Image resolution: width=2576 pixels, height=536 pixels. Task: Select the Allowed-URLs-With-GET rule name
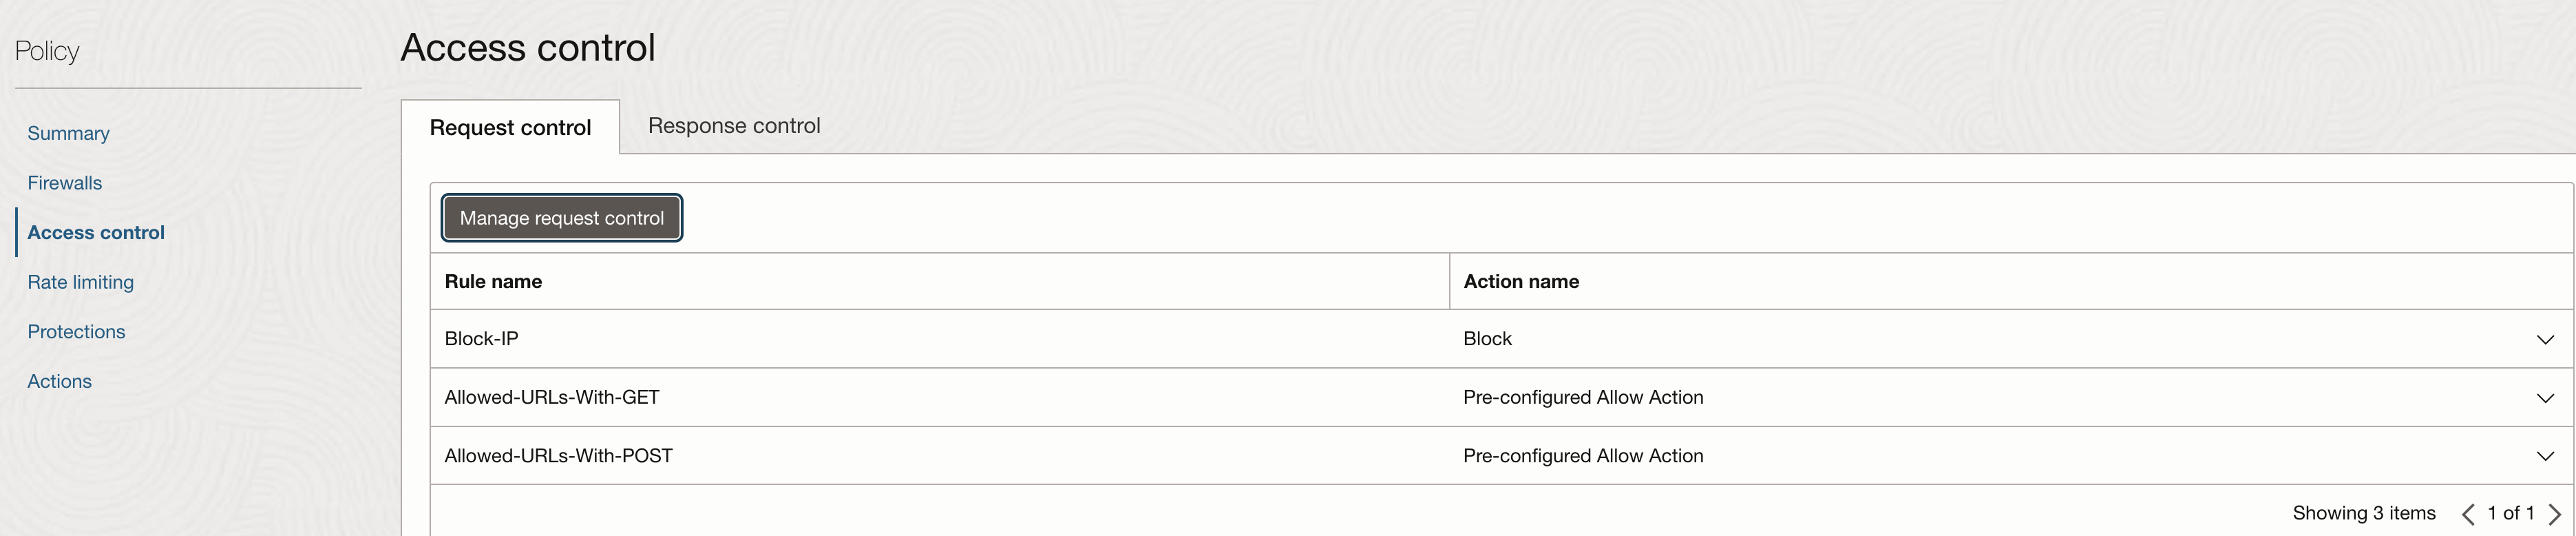coord(552,397)
